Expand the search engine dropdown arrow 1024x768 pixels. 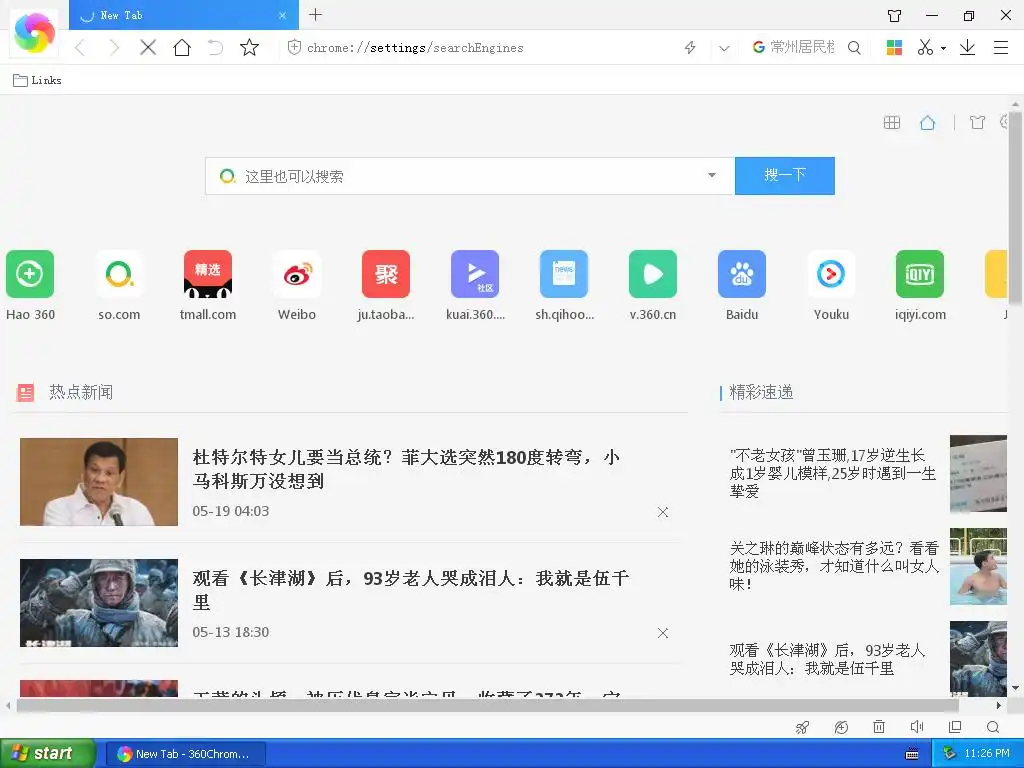point(712,175)
